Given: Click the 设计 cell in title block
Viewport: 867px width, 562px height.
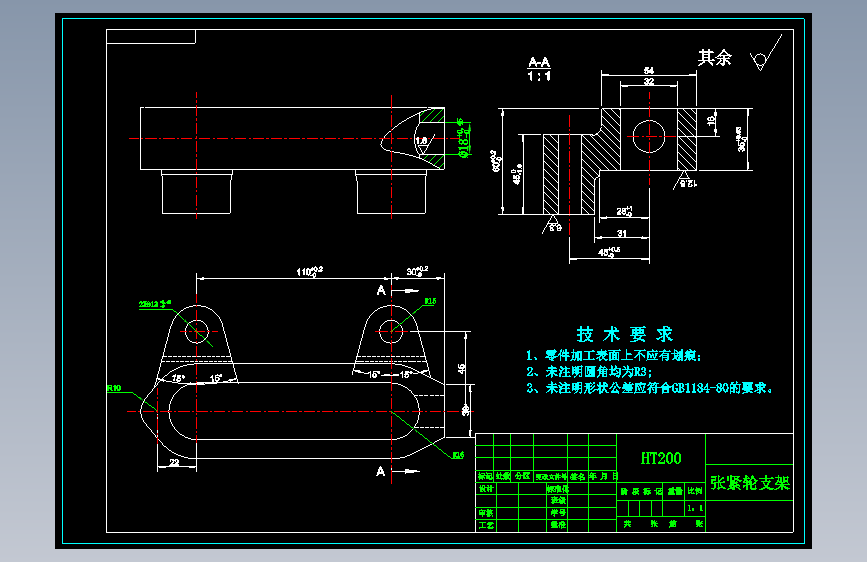Looking at the screenshot, I should [486, 489].
